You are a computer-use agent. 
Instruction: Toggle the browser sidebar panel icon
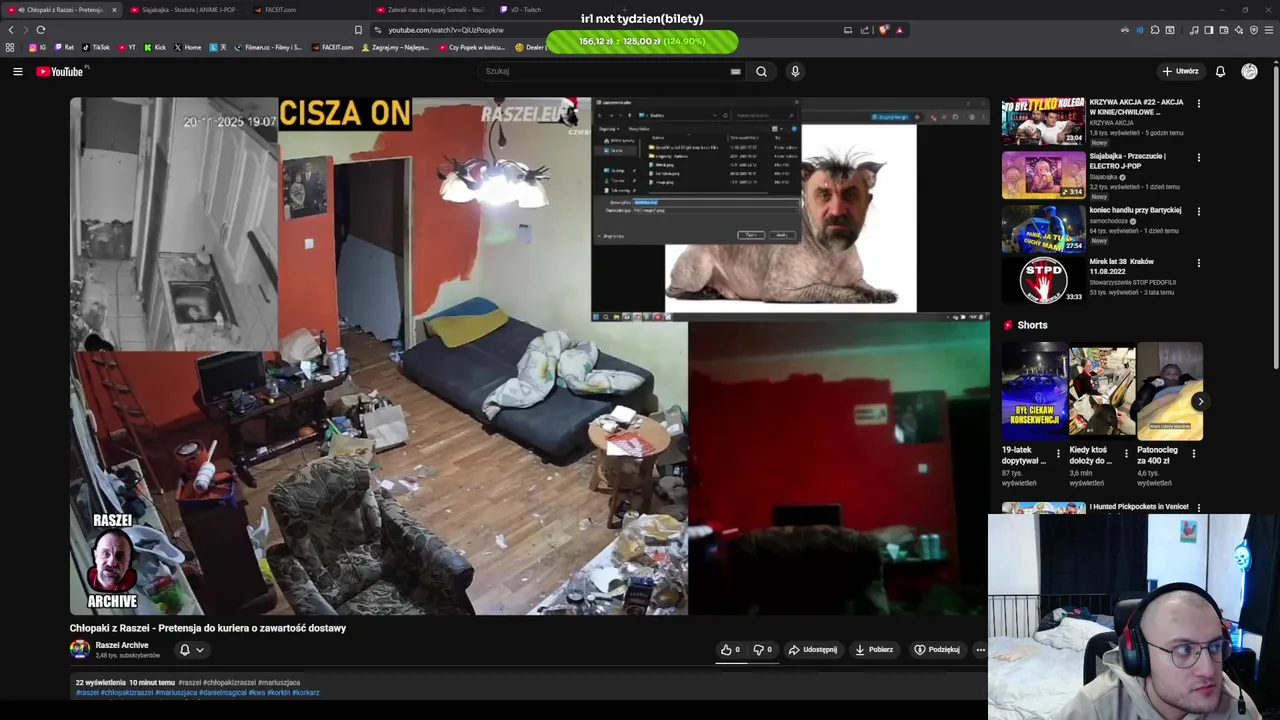coord(1209,30)
